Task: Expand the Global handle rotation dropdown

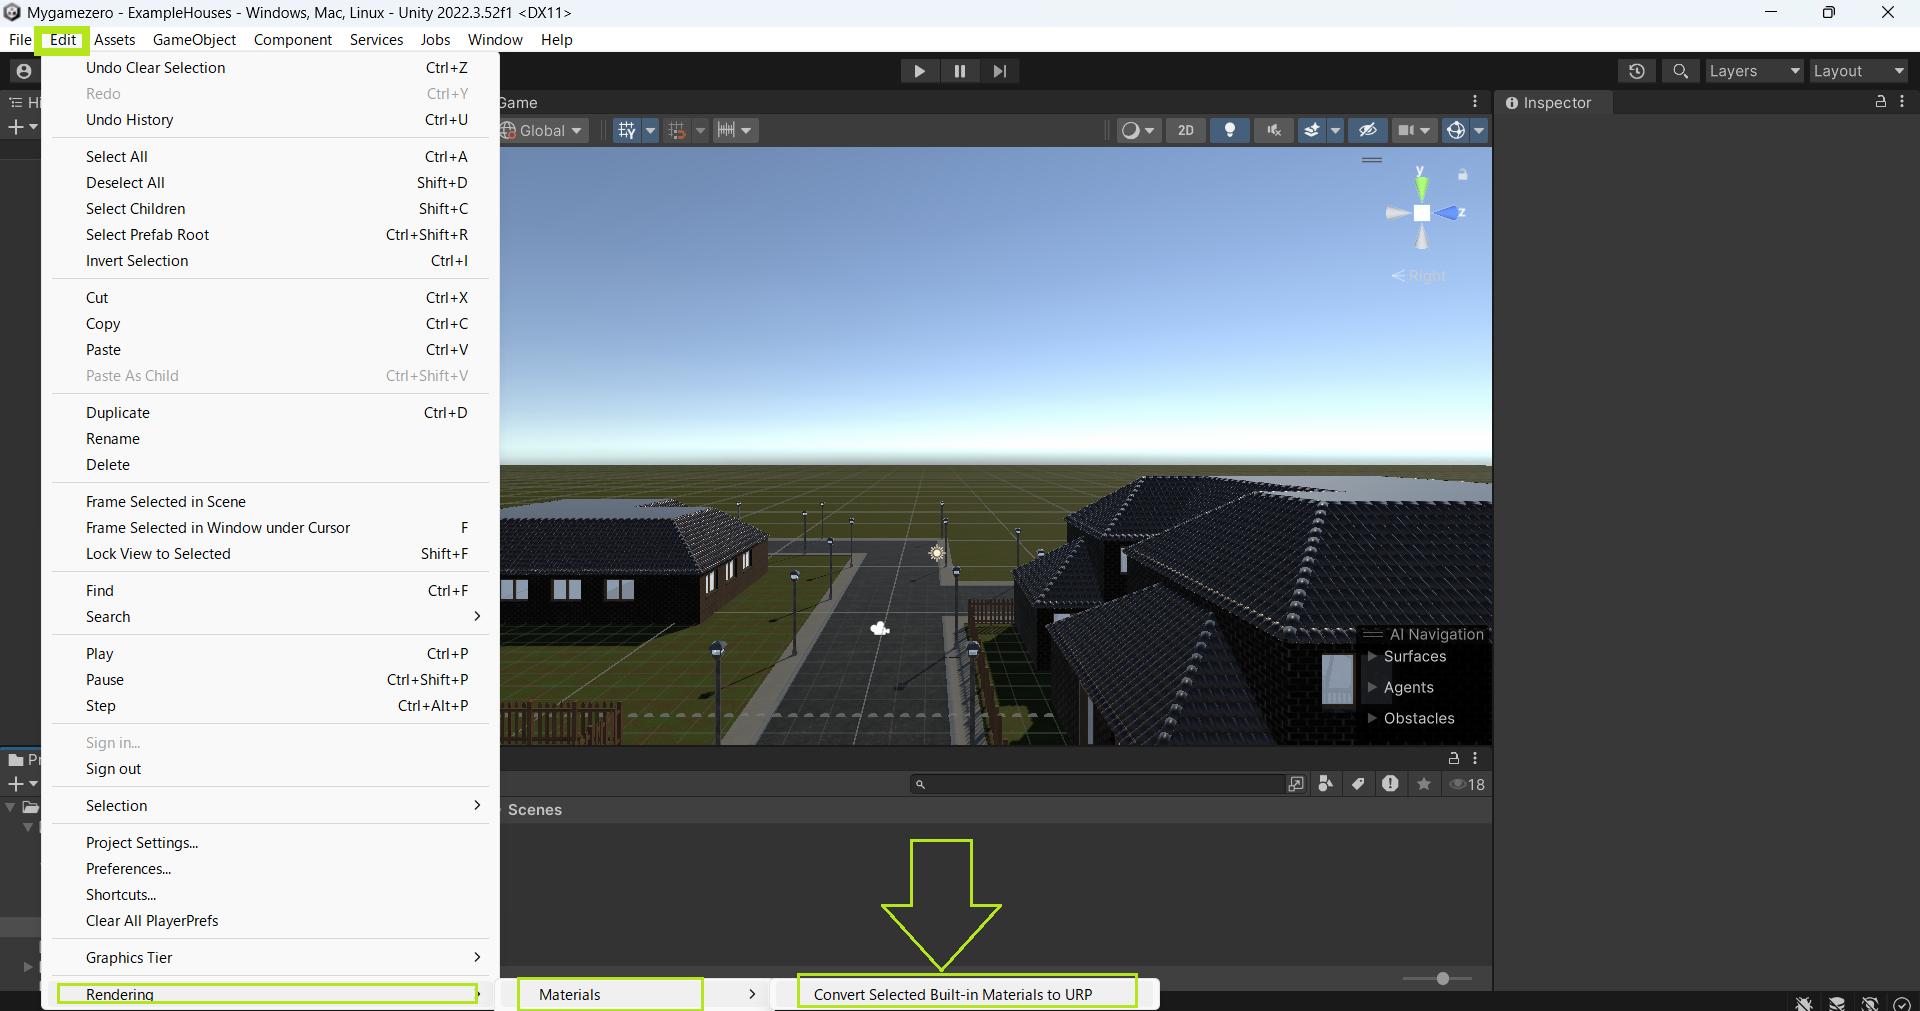Action: pos(543,130)
